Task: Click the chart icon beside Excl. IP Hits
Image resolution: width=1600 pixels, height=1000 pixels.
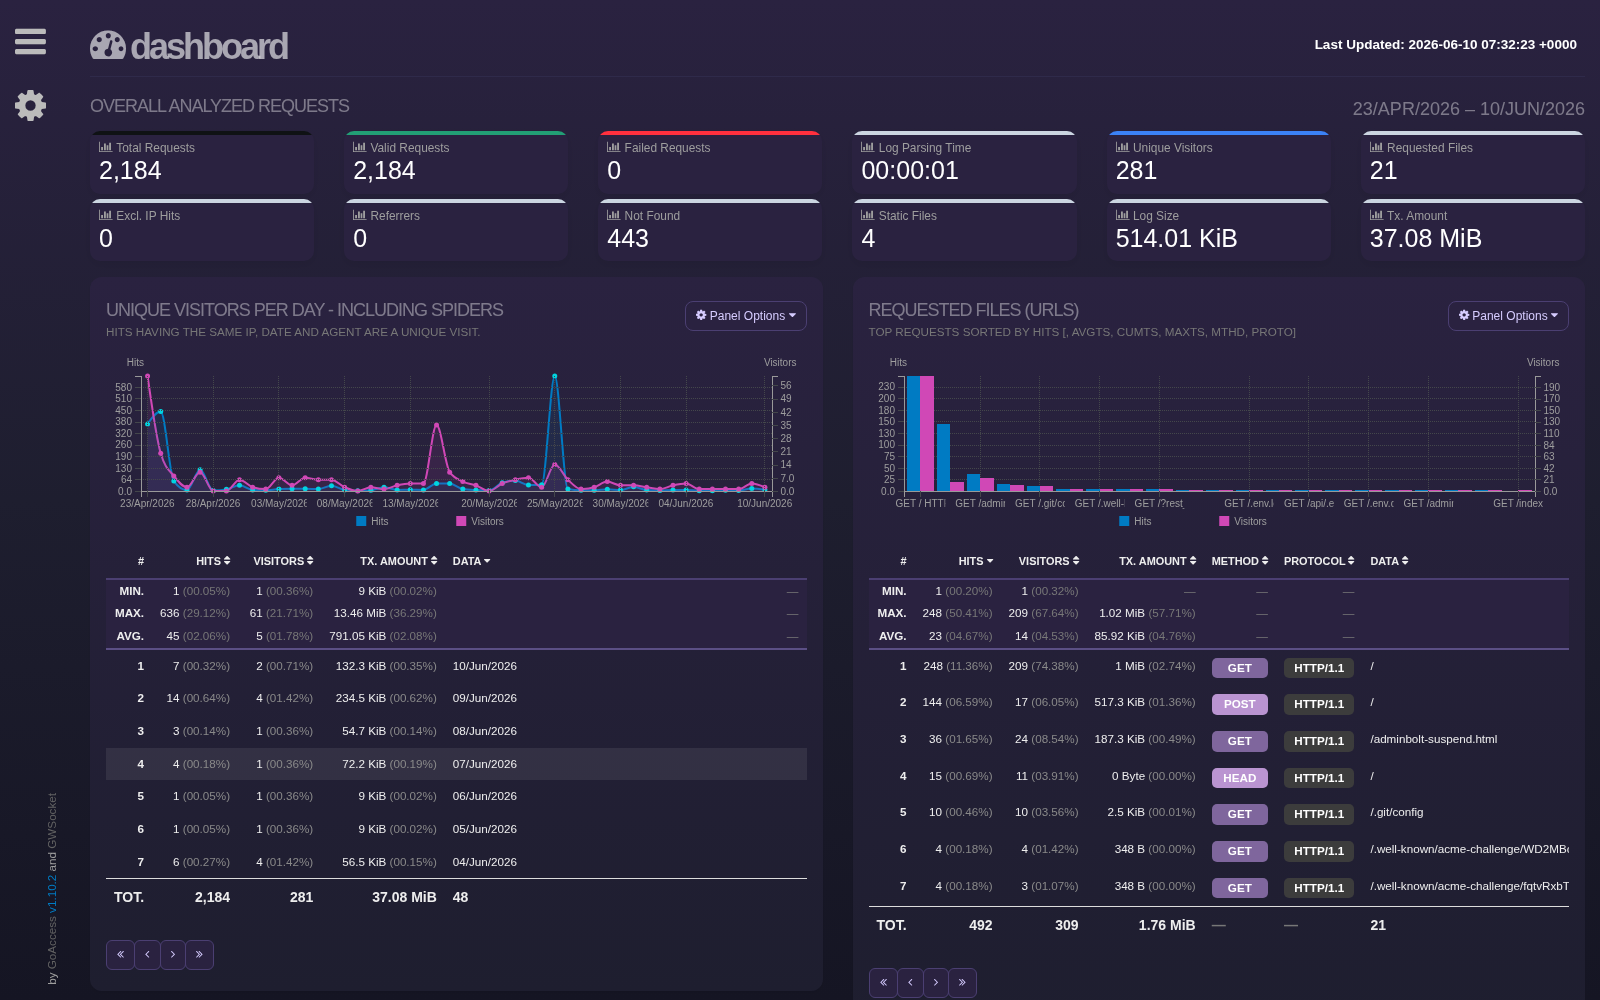Action: [x=105, y=215]
